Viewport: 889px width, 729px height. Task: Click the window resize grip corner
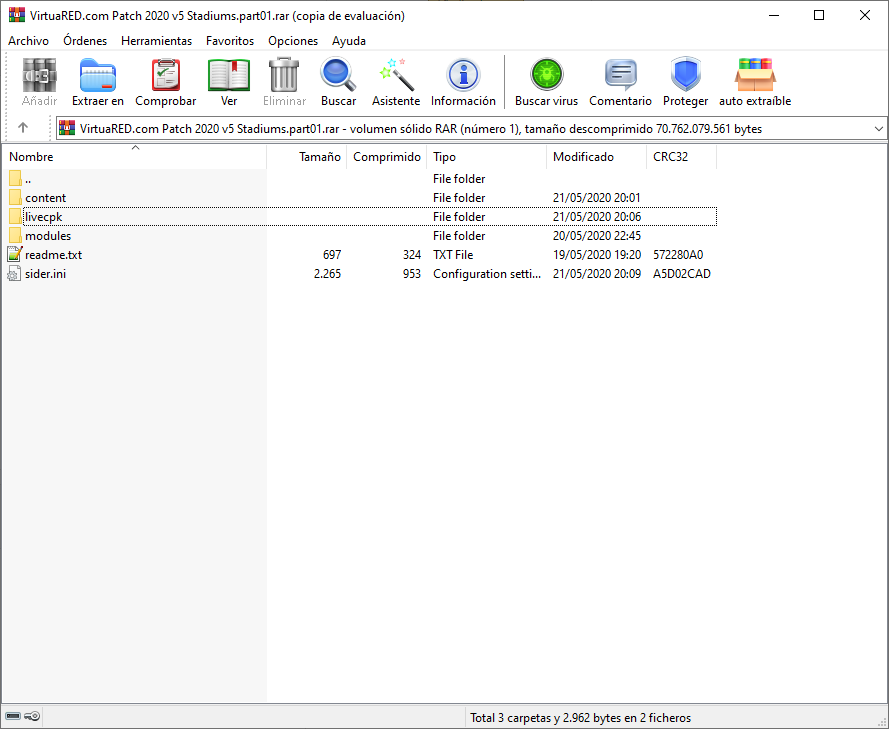(880, 720)
